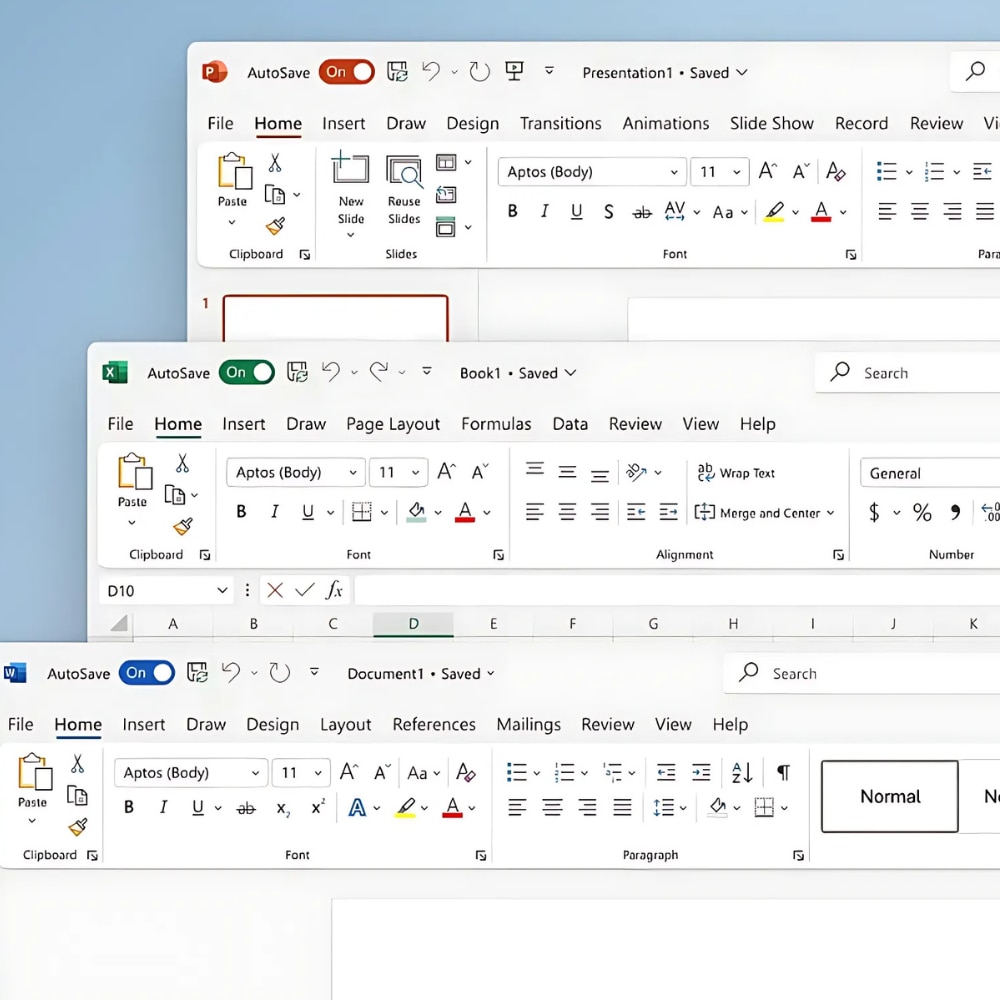Click the Sort icon in Word Paragraph group

click(x=742, y=773)
